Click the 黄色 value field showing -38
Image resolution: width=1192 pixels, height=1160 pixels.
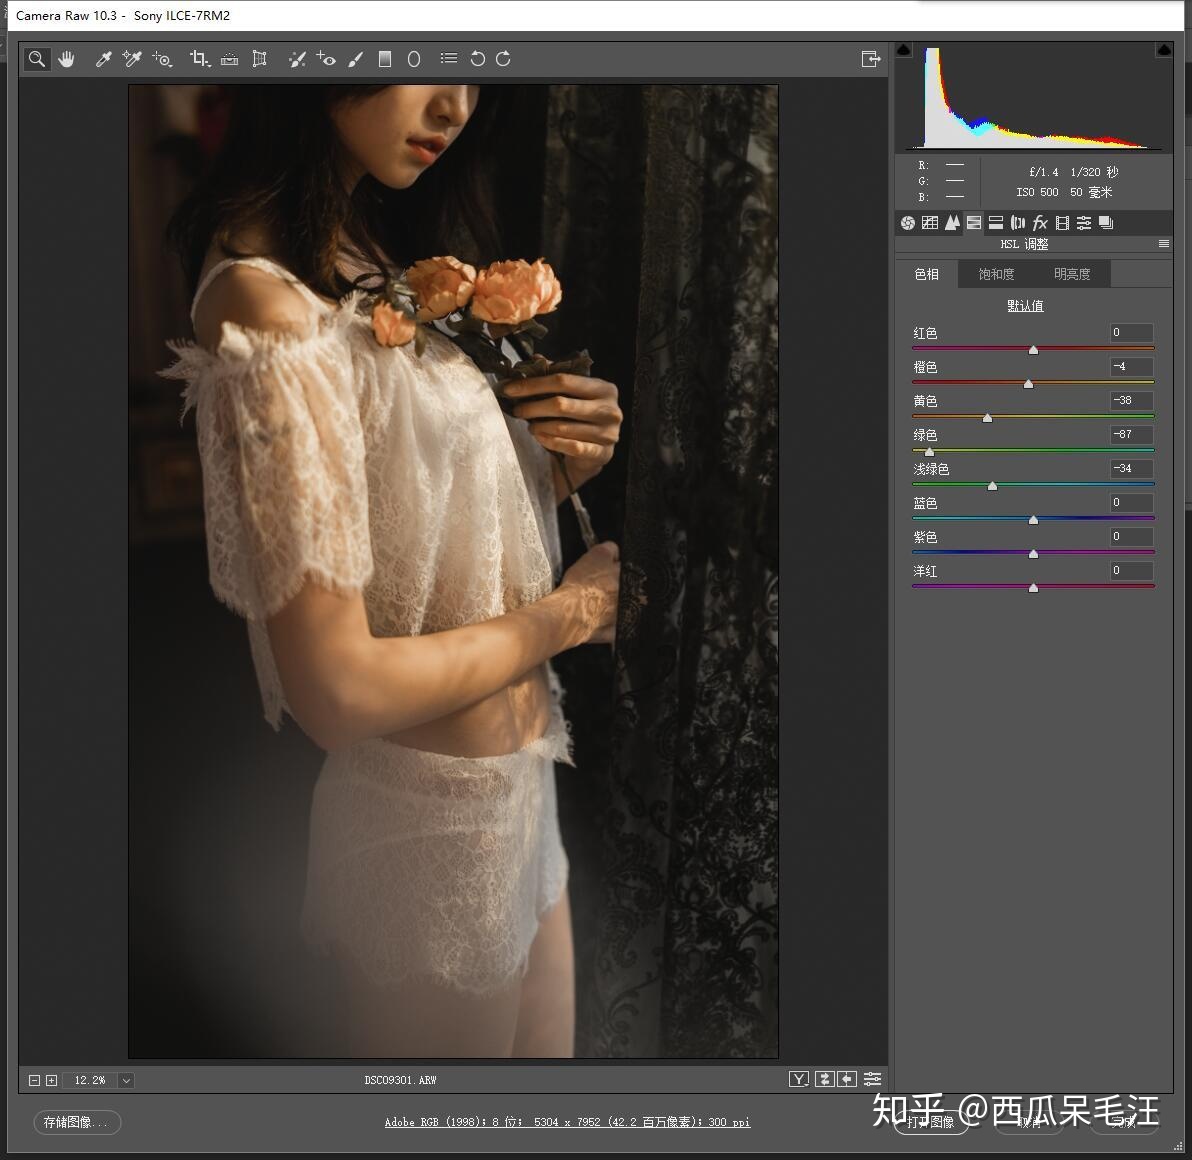point(1131,400)
